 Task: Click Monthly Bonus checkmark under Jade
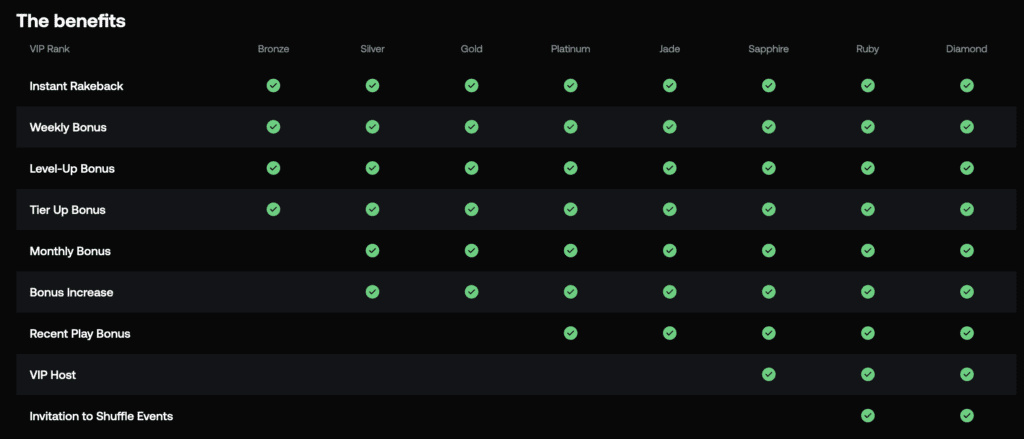click(669, 250)
